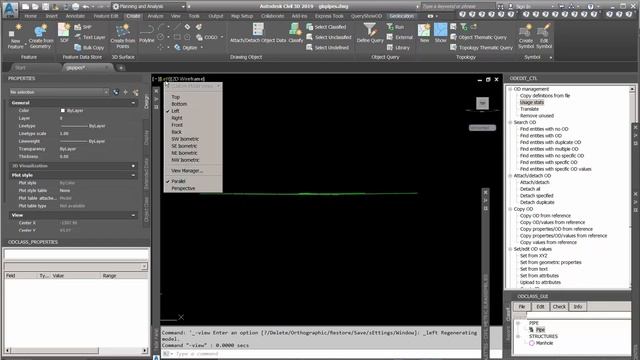This screenshot has height=360, width=640.
Task: Select Manhole under STRUCTURES
Action: (x=544, y=343)
